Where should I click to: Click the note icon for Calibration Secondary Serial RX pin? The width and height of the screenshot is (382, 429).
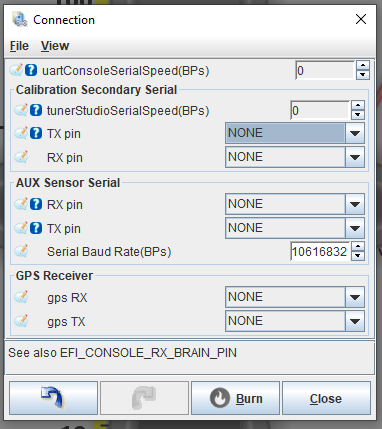click(x=21, y=157)
